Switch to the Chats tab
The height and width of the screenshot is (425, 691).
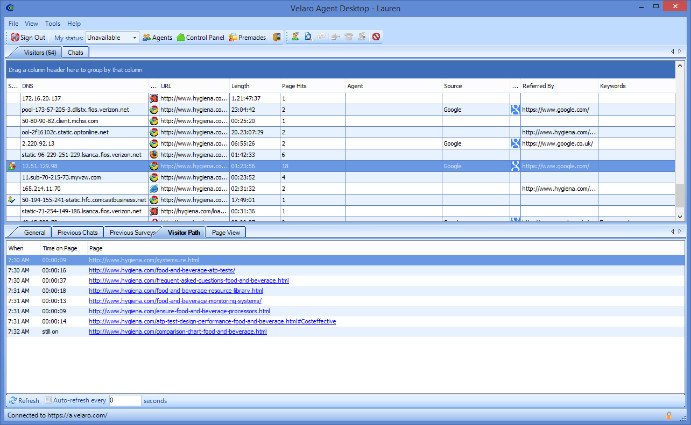point(75,52)
